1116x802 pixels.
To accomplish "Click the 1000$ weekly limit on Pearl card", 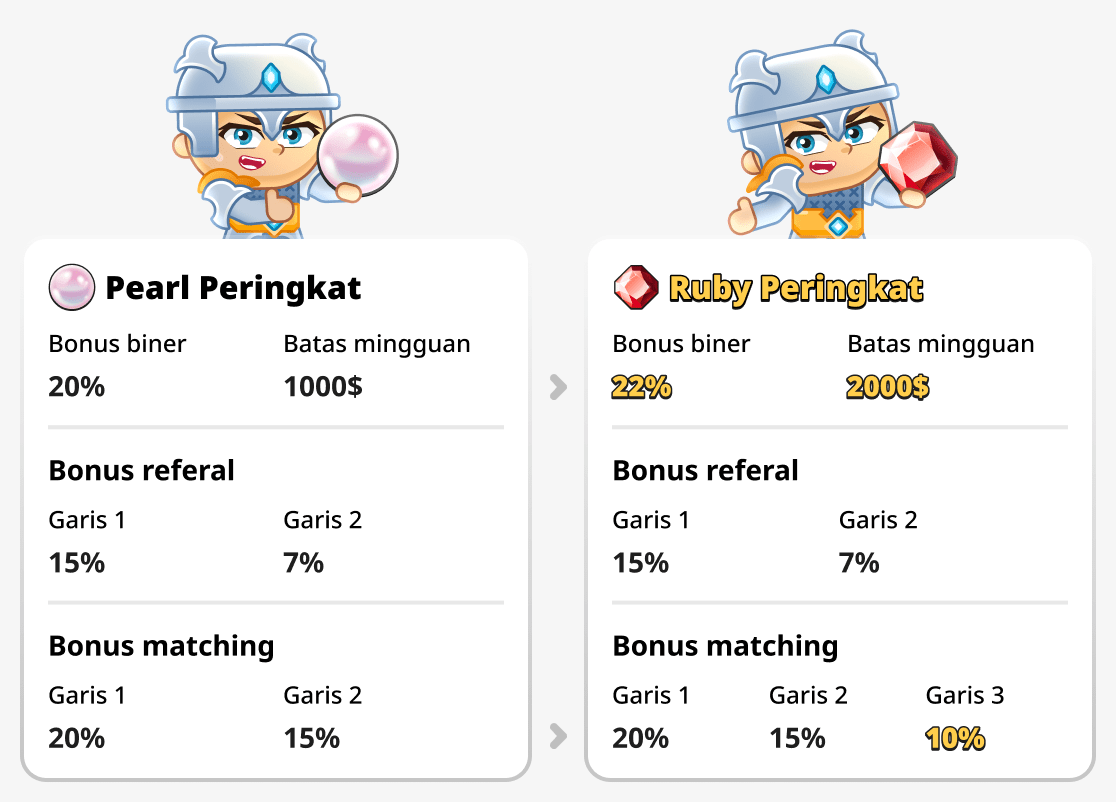I will [323, 386].
